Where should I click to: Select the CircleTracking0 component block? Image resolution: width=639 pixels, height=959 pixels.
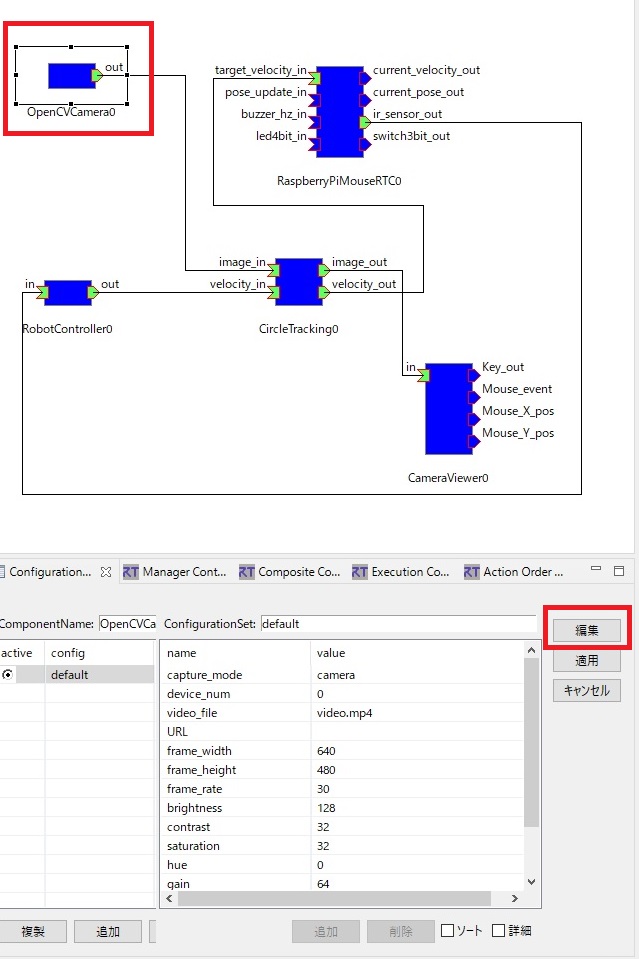(298, 282)
